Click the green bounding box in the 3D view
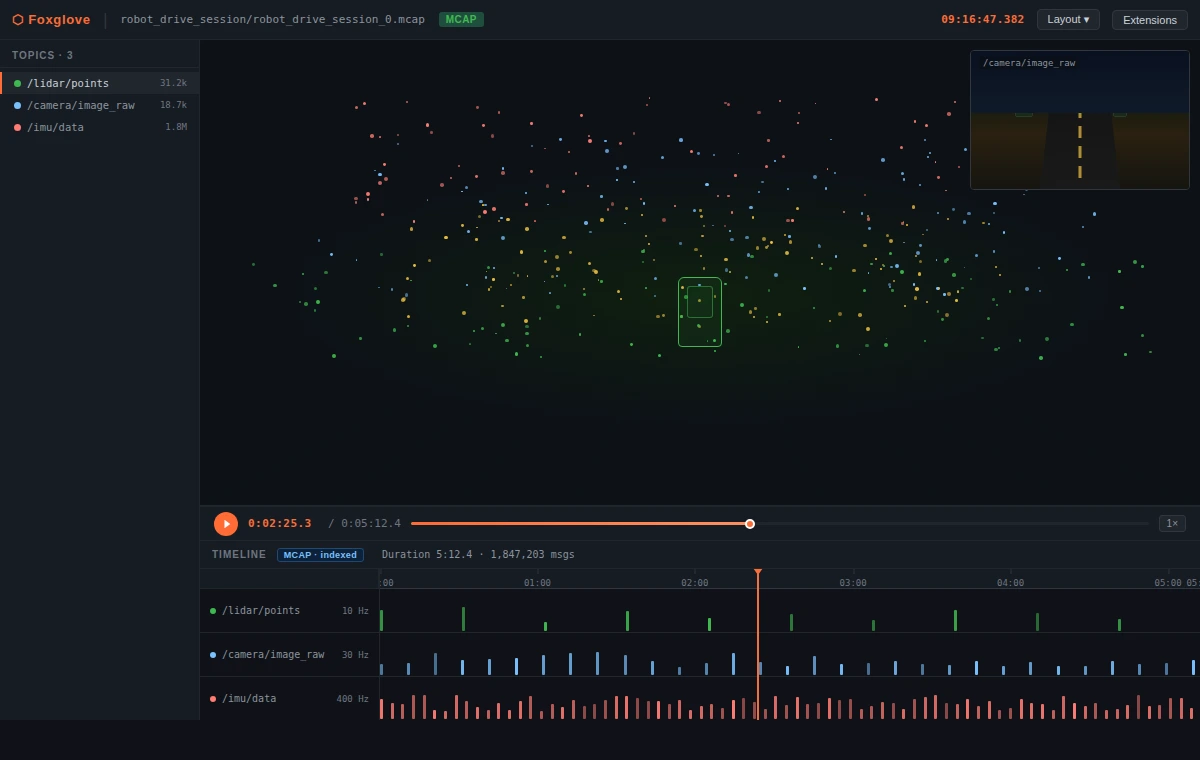1200x760 pixels. coord(700,312)
